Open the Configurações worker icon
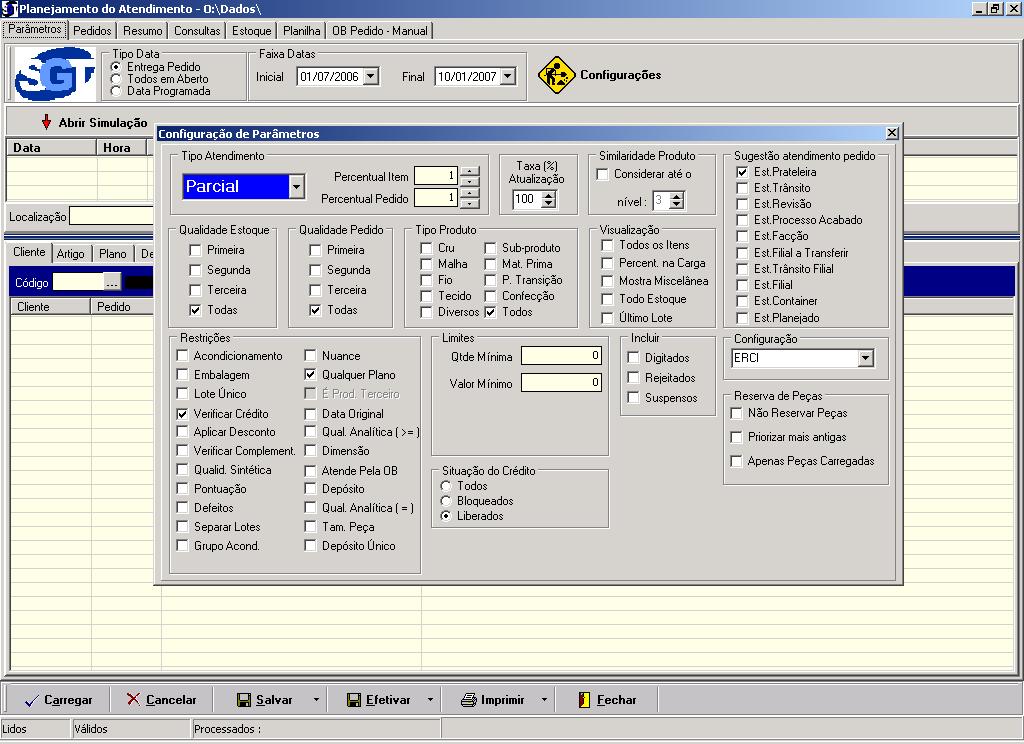The image size is (1024, 744). click(557, 75)
